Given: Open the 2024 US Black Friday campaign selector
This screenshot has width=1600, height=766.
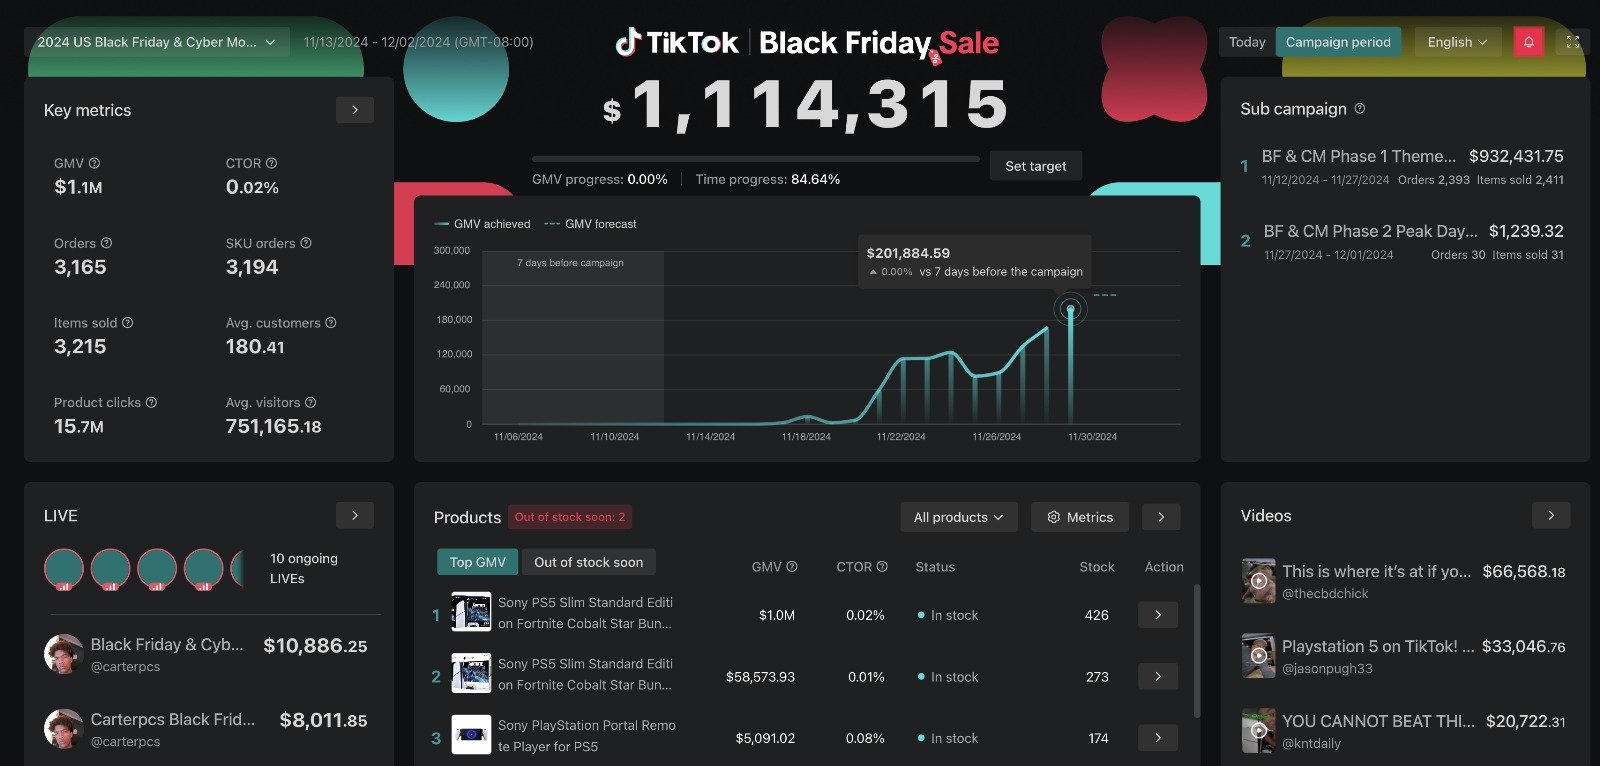Looking at the screenshot, I should click(157, 42).
